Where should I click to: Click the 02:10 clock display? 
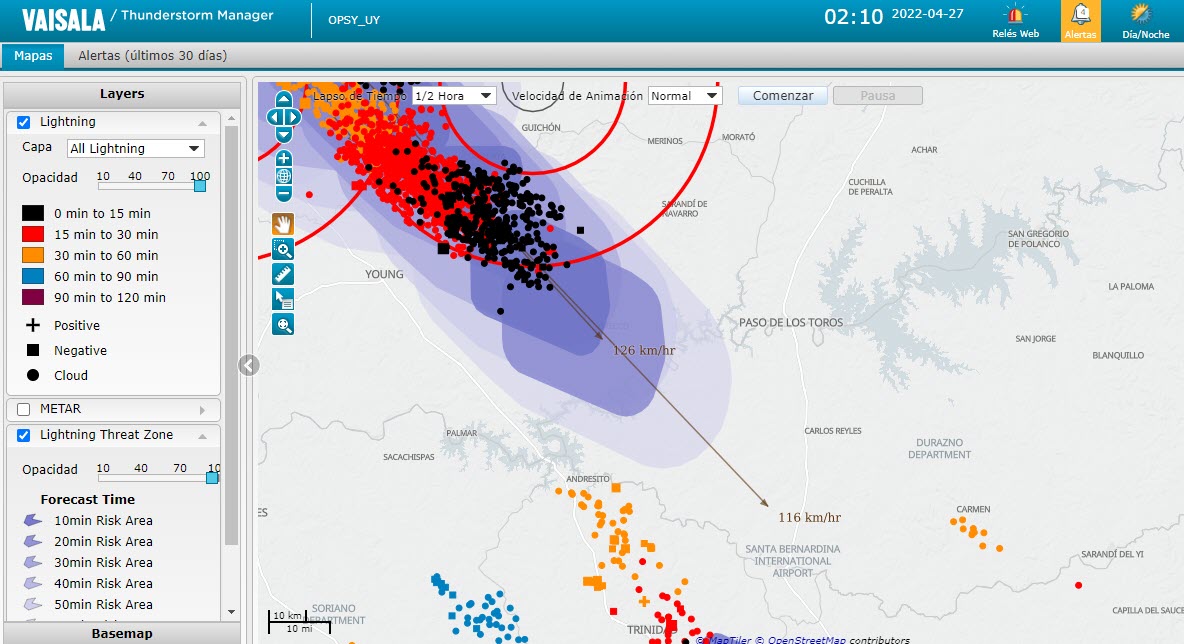[853, 17]
